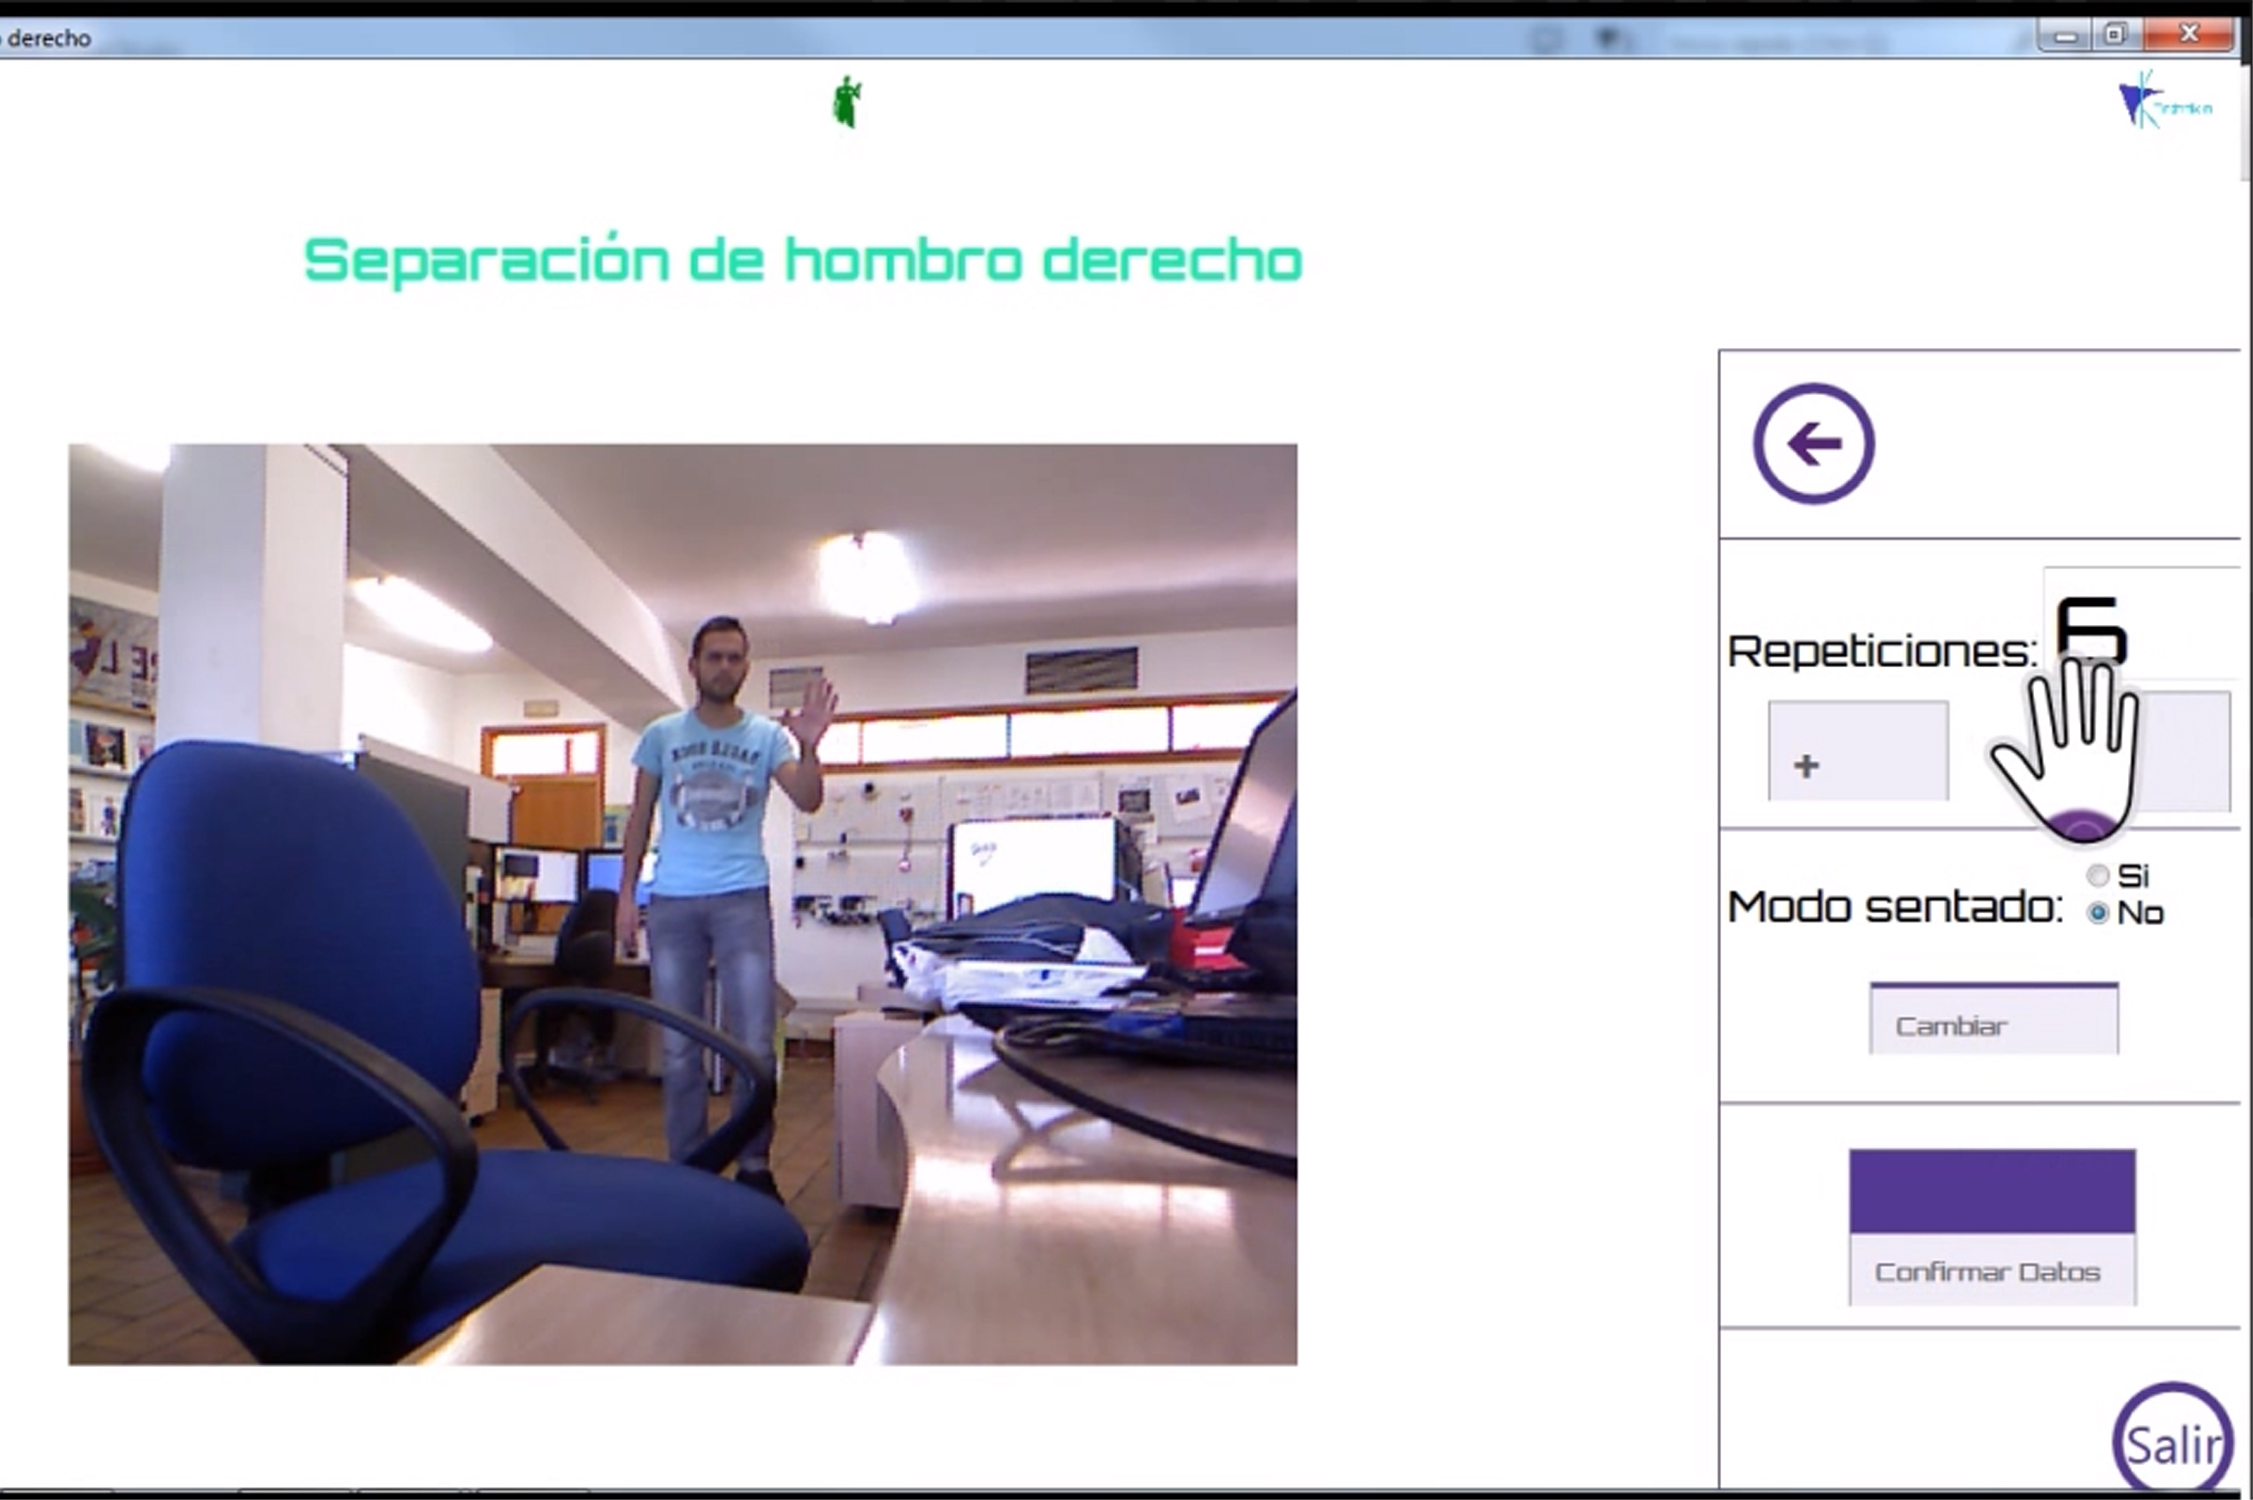This screenshot has width=2253, height=1500.
Task: Click the green body silhouette icon
Action: point(847,102)
